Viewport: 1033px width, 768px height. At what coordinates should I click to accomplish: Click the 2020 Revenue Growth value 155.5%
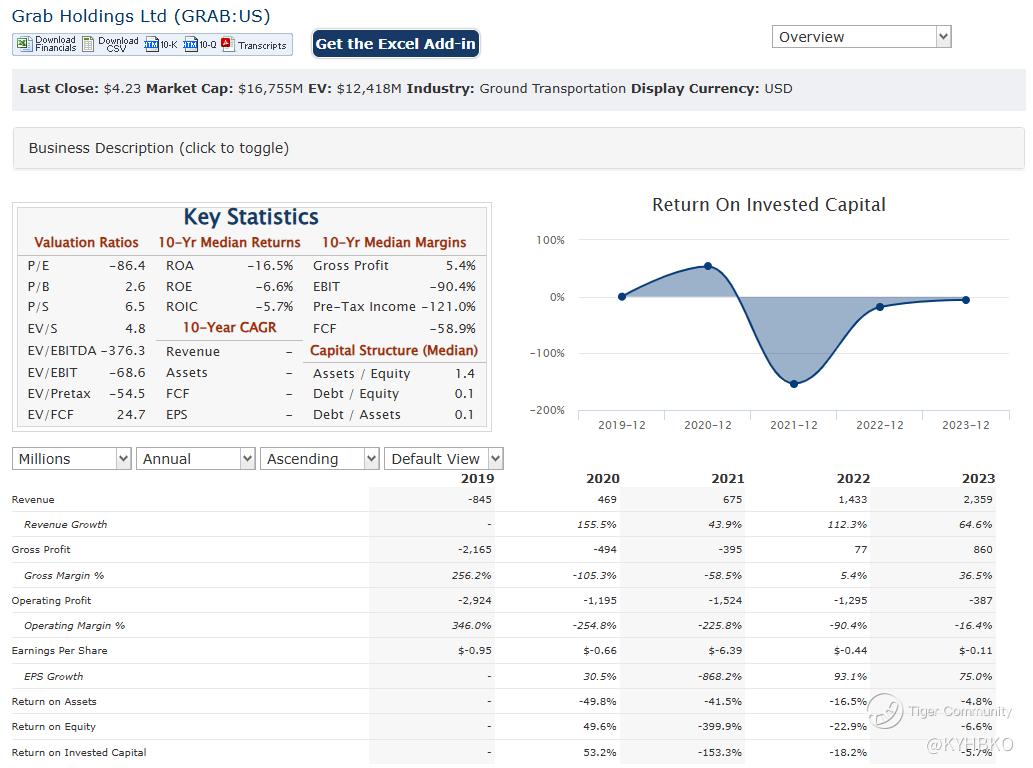(x=596, y=524)
